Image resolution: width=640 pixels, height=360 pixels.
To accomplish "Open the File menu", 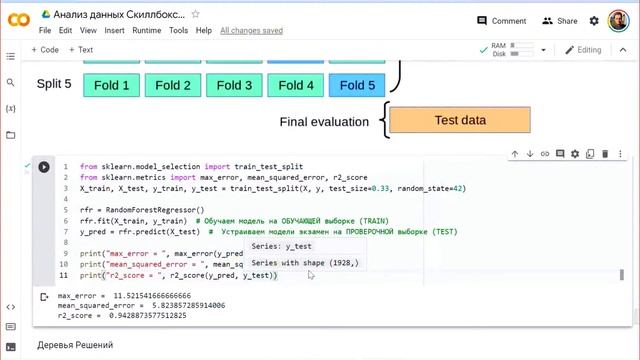I will (x=45, y=30).
